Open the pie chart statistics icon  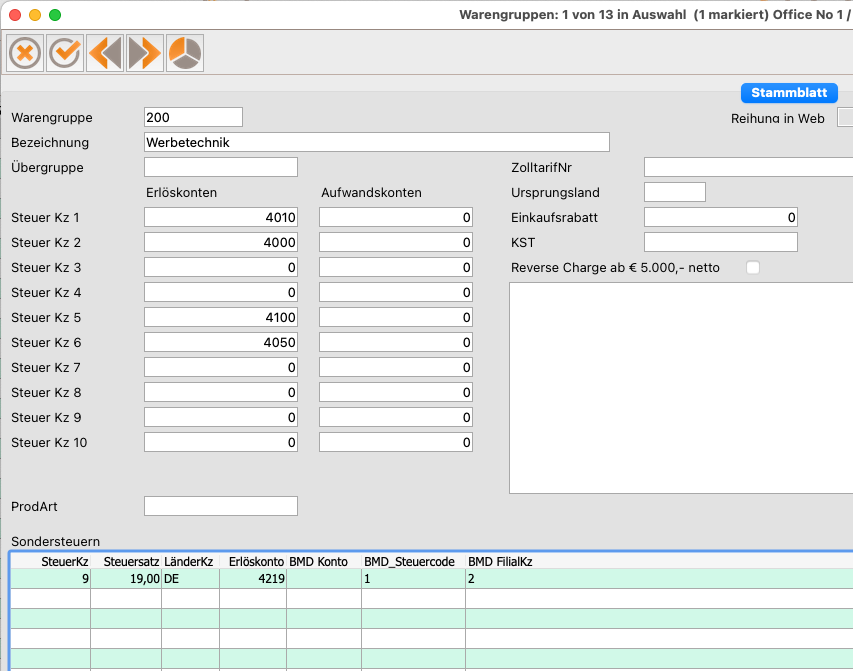(x=184, y=52)
